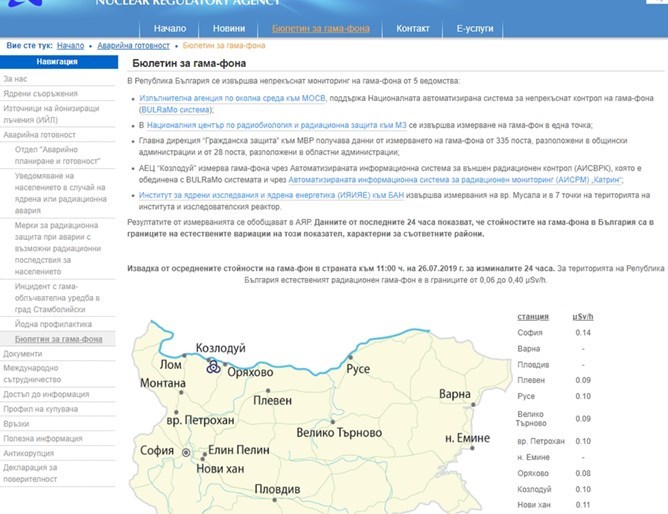
Task: Click the Kozloduy nuclear plant map icon
Action: [213, 366]
